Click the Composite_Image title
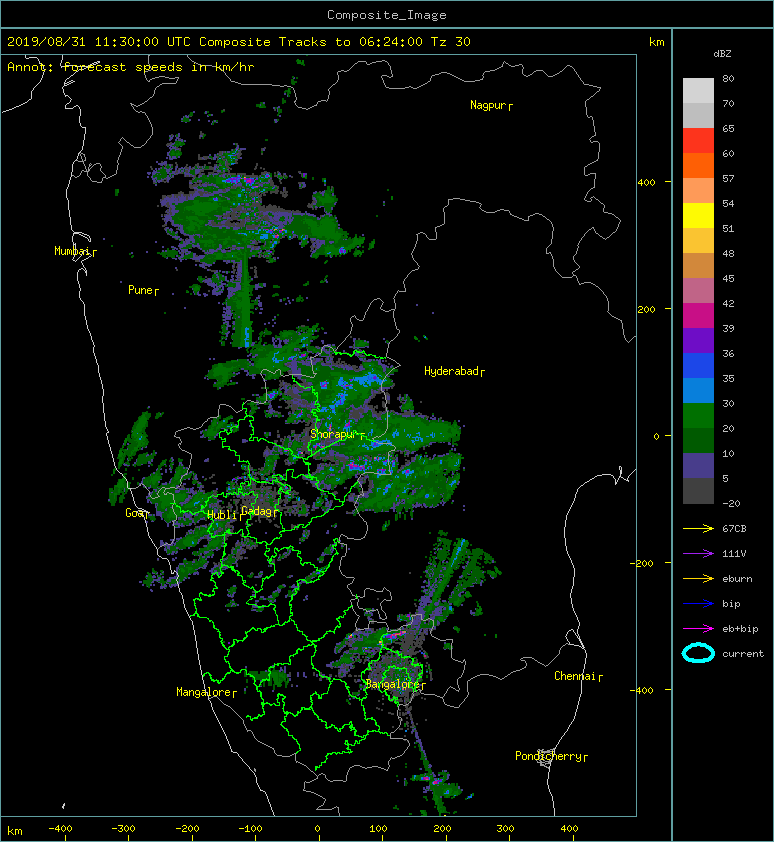 (x=387, y=15)
